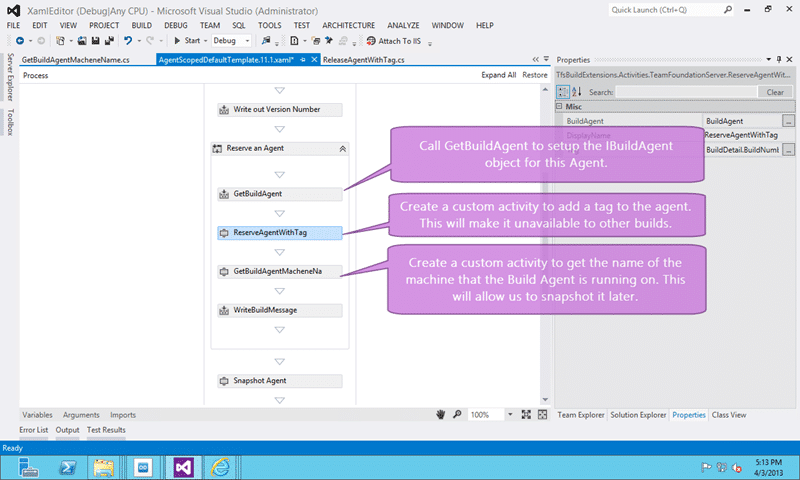This screenshot has width=800, height=480.
Task: Click Restore in the designer
Action: [535, 75]
